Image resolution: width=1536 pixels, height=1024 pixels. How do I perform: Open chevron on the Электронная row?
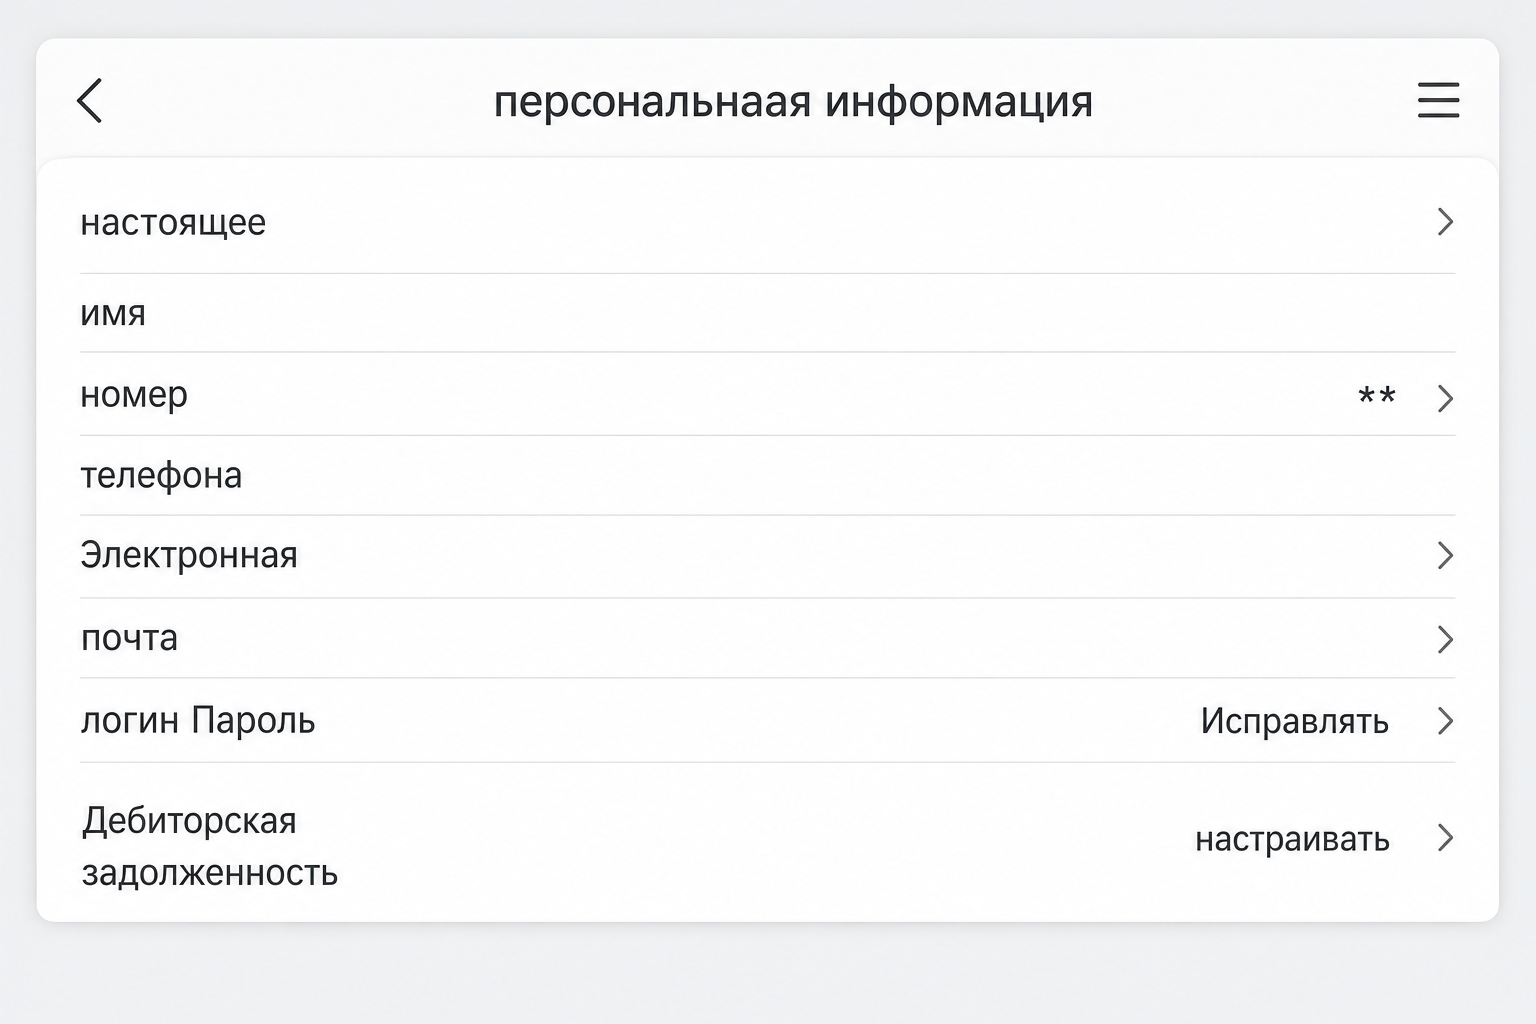[x=1445, y=556]
